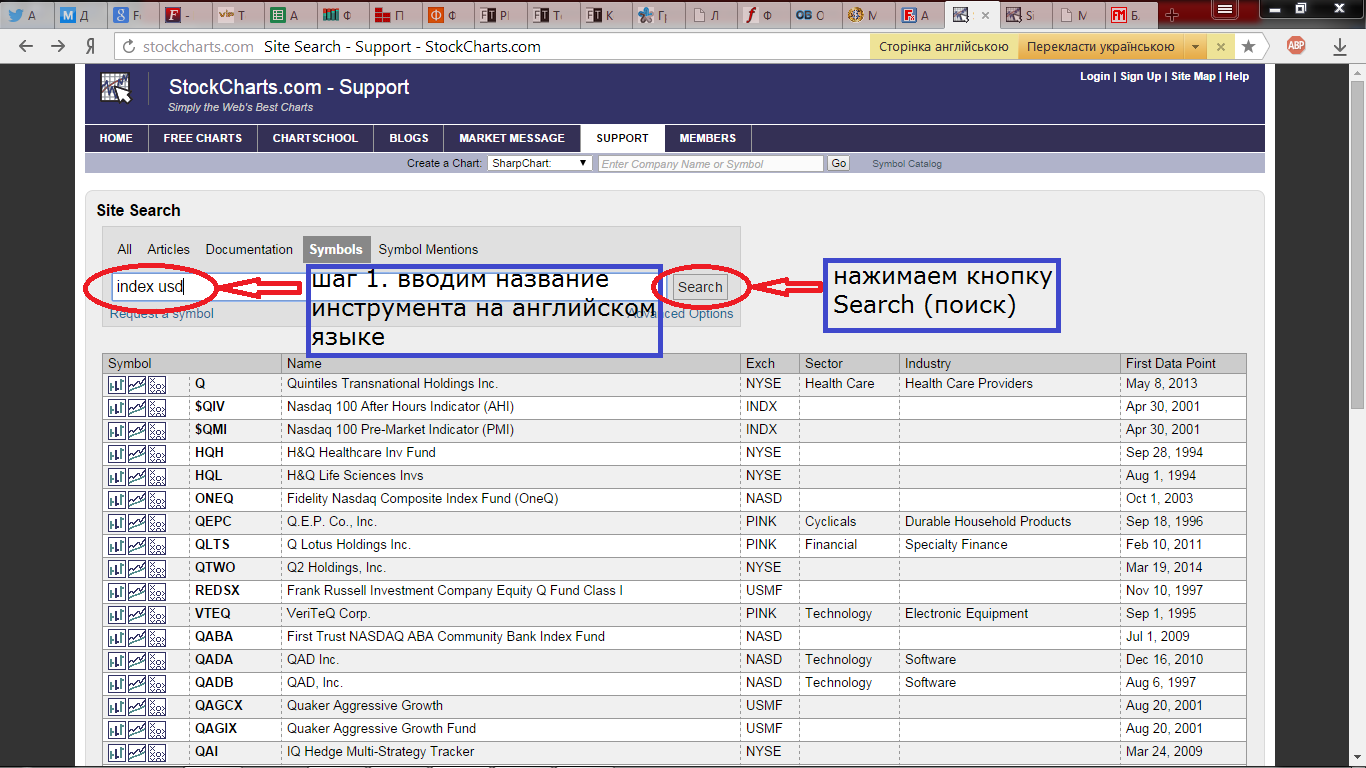1366x768 pixels.
Task: Open the MARKET MESSAGE navigation item
Action: tap(512, 138)
